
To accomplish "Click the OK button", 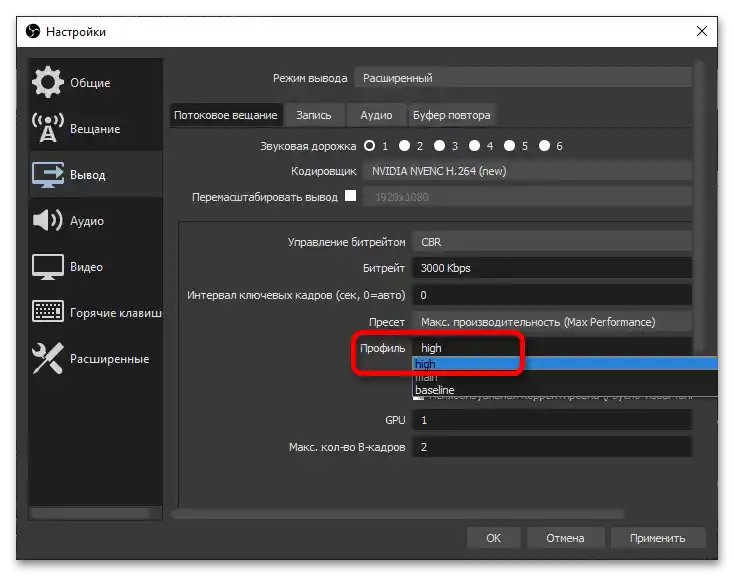I will tap(493, 538).
